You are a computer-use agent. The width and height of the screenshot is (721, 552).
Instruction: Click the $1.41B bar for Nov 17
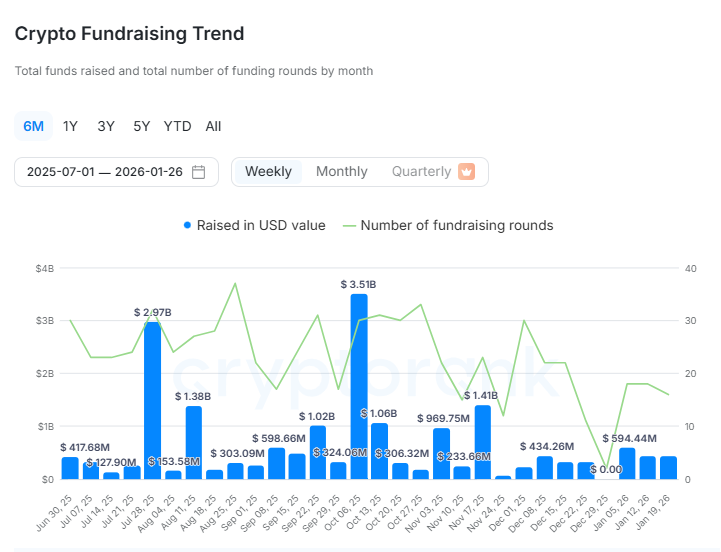pos(483,442)
